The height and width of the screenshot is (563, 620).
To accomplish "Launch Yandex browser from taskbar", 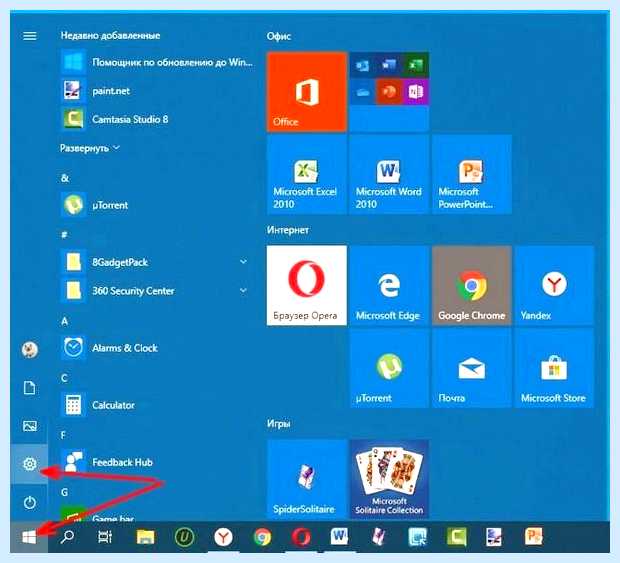I will coord(223,537).
